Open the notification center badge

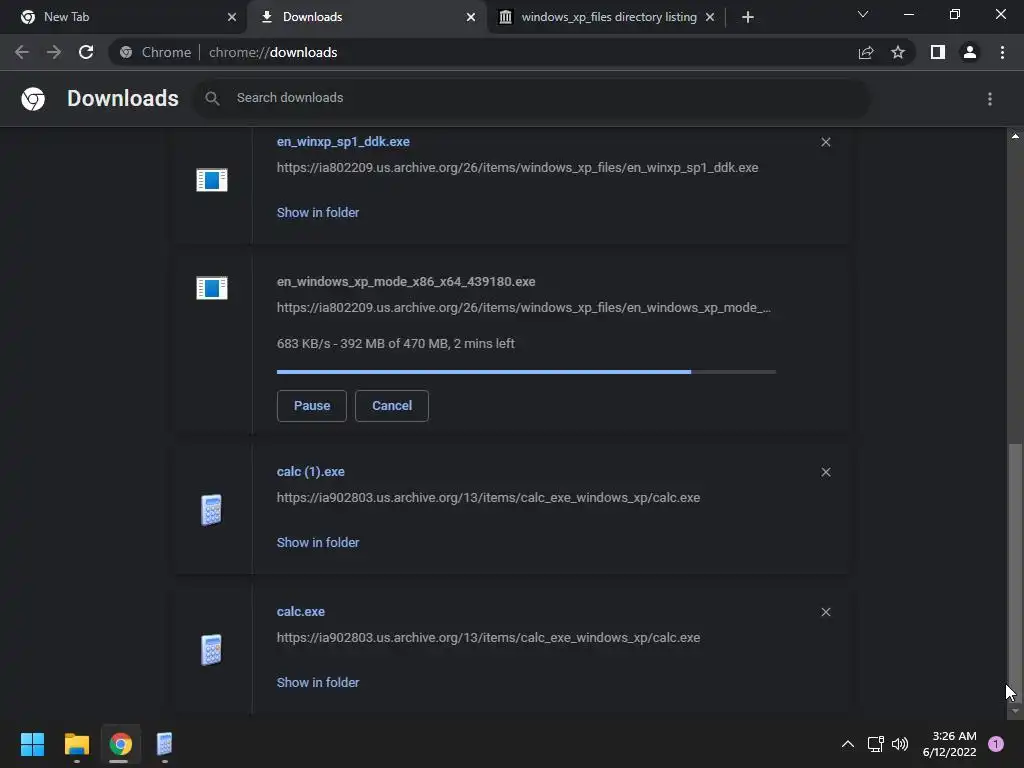[x=996, y=744]
